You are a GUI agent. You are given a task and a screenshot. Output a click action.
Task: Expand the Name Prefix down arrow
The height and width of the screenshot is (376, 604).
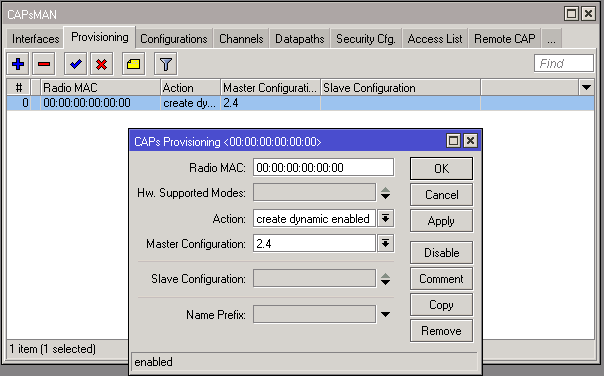[385, 315]
